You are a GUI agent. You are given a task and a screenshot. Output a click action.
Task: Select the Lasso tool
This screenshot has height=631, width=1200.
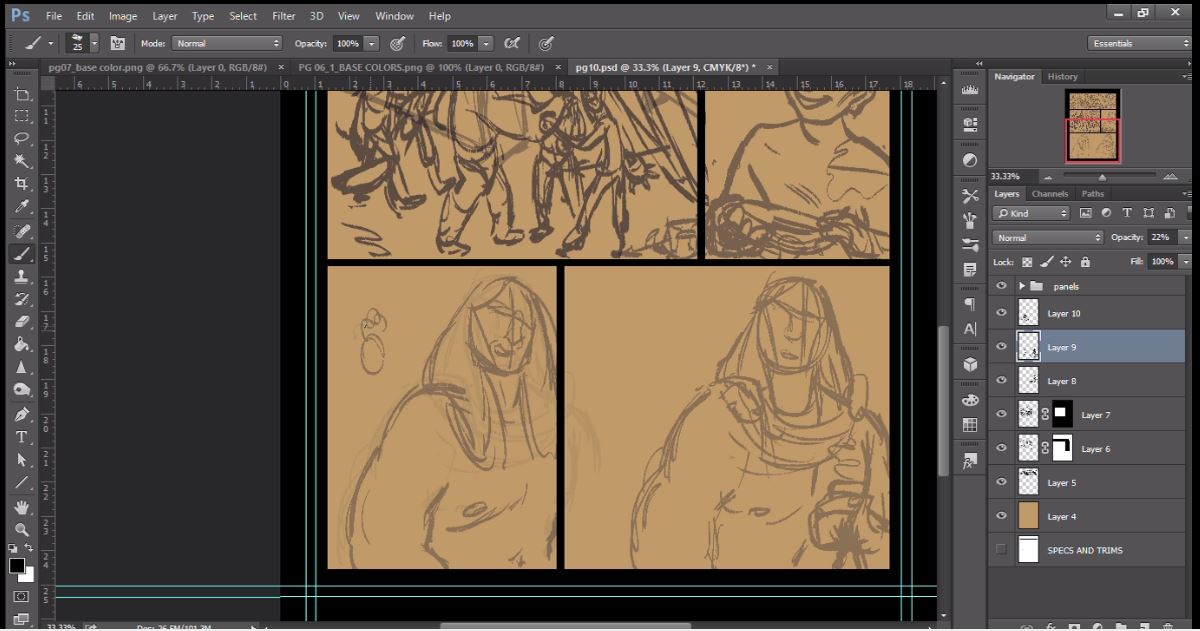click(x=22, y=138)
